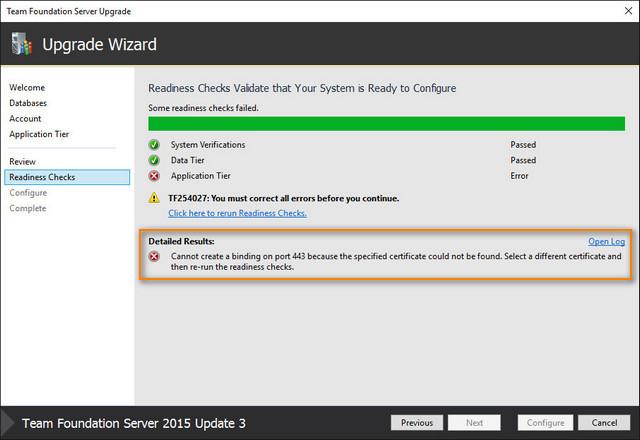This screenshot has width=640, height=440.
Task: Click the yellow warning icon by TF254027
Action: click(x=155, y=198)
